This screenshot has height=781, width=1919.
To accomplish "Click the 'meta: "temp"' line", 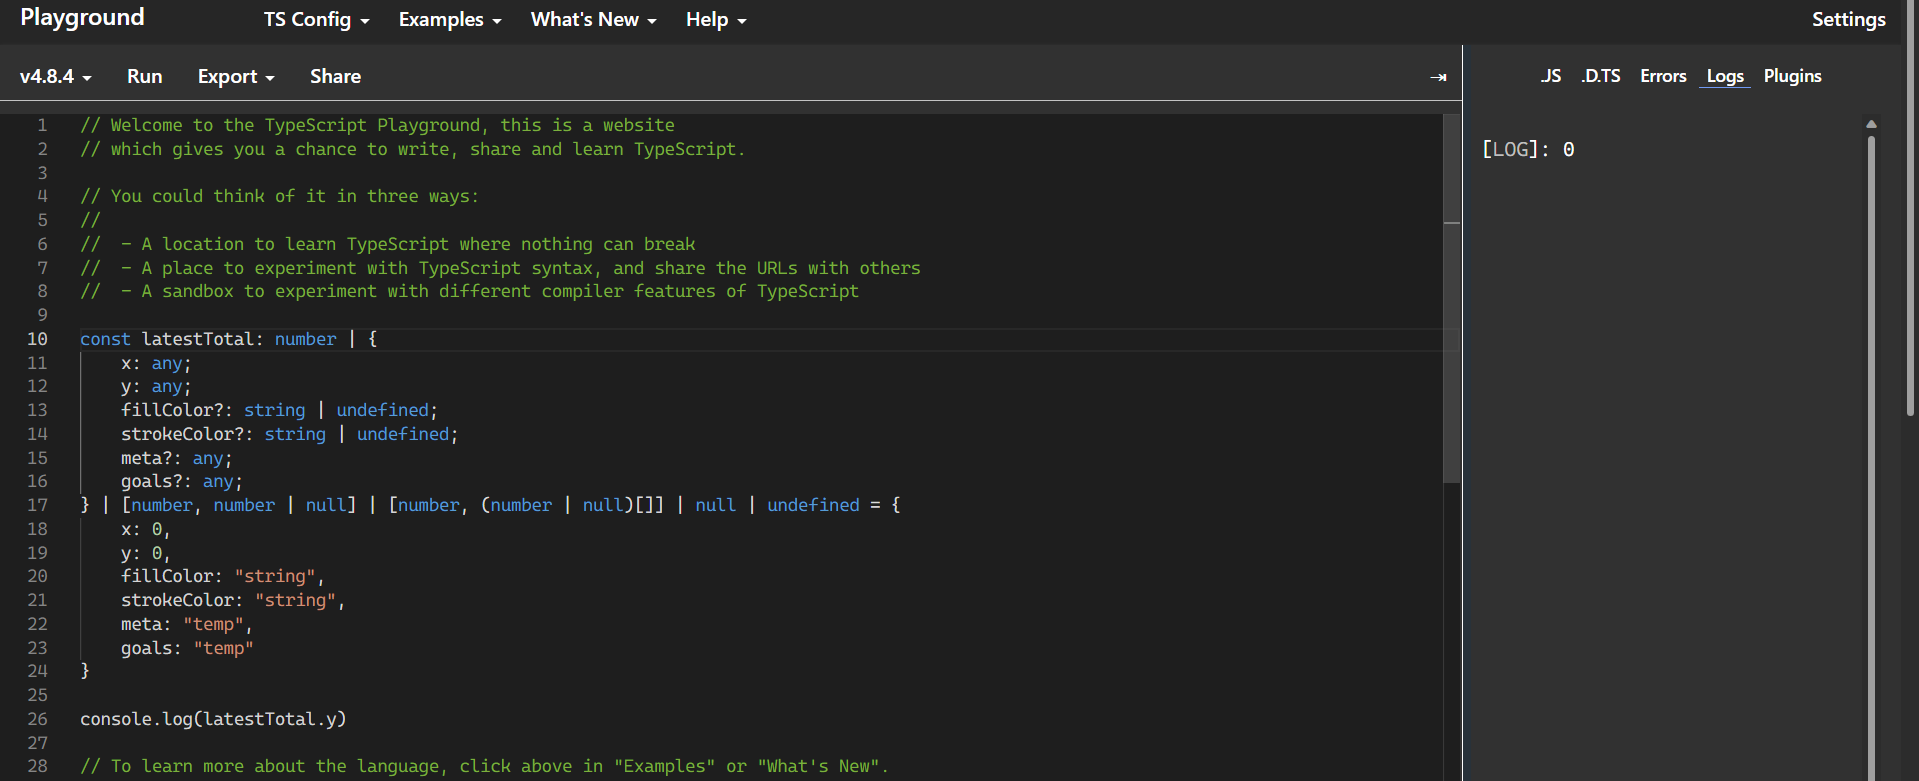I will tap(187, 624).
